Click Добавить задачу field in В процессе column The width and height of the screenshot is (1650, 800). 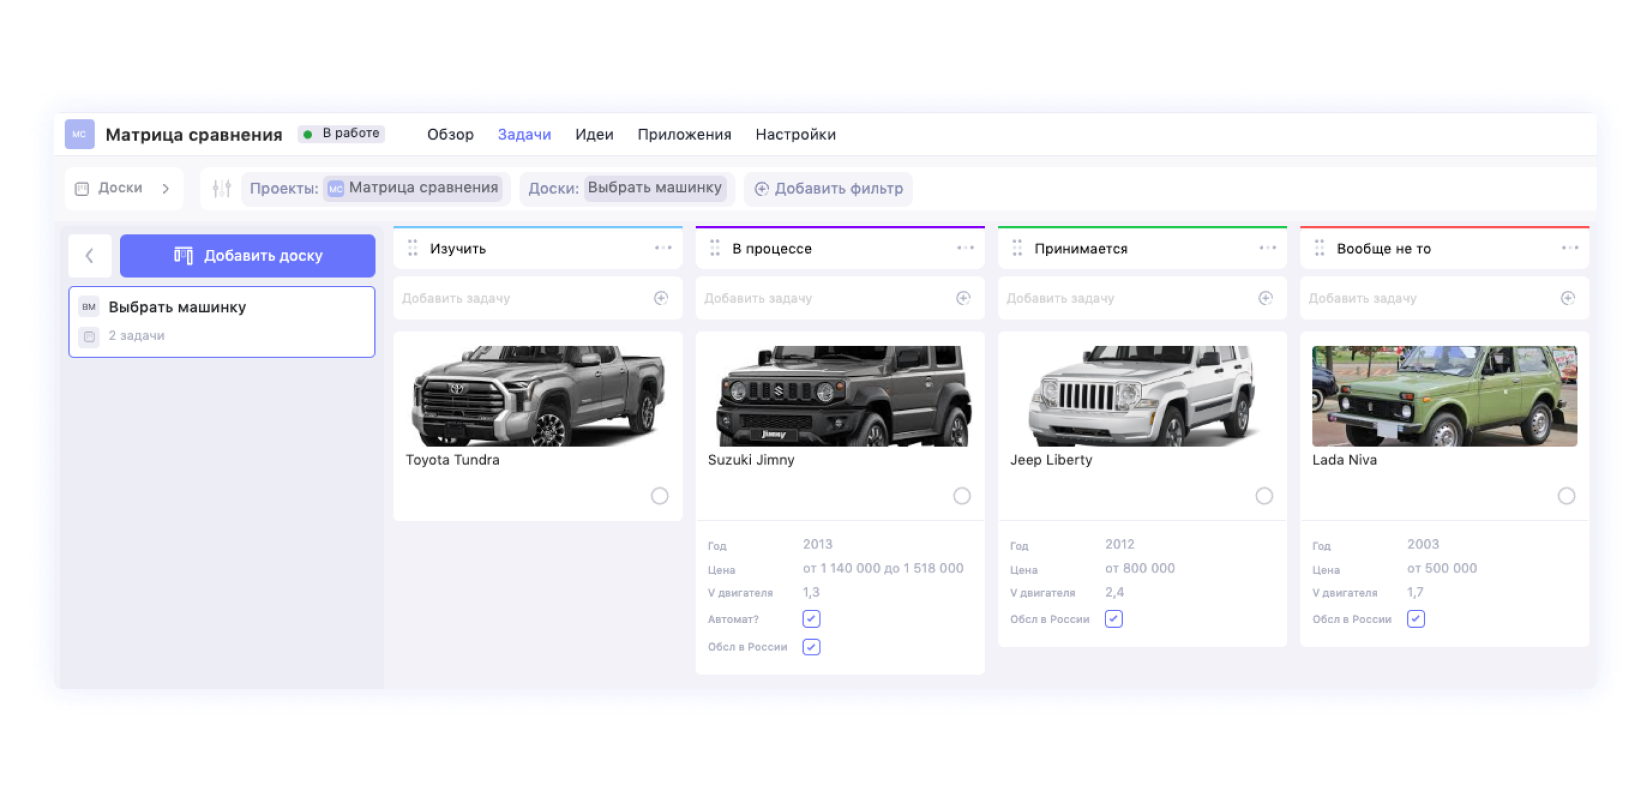click(840, 298)
